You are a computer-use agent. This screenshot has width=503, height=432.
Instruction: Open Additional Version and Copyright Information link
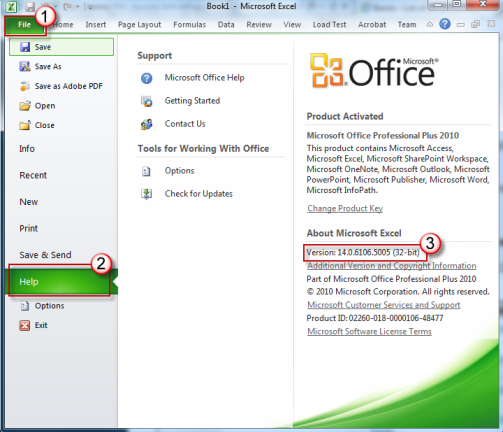[392, 266]
